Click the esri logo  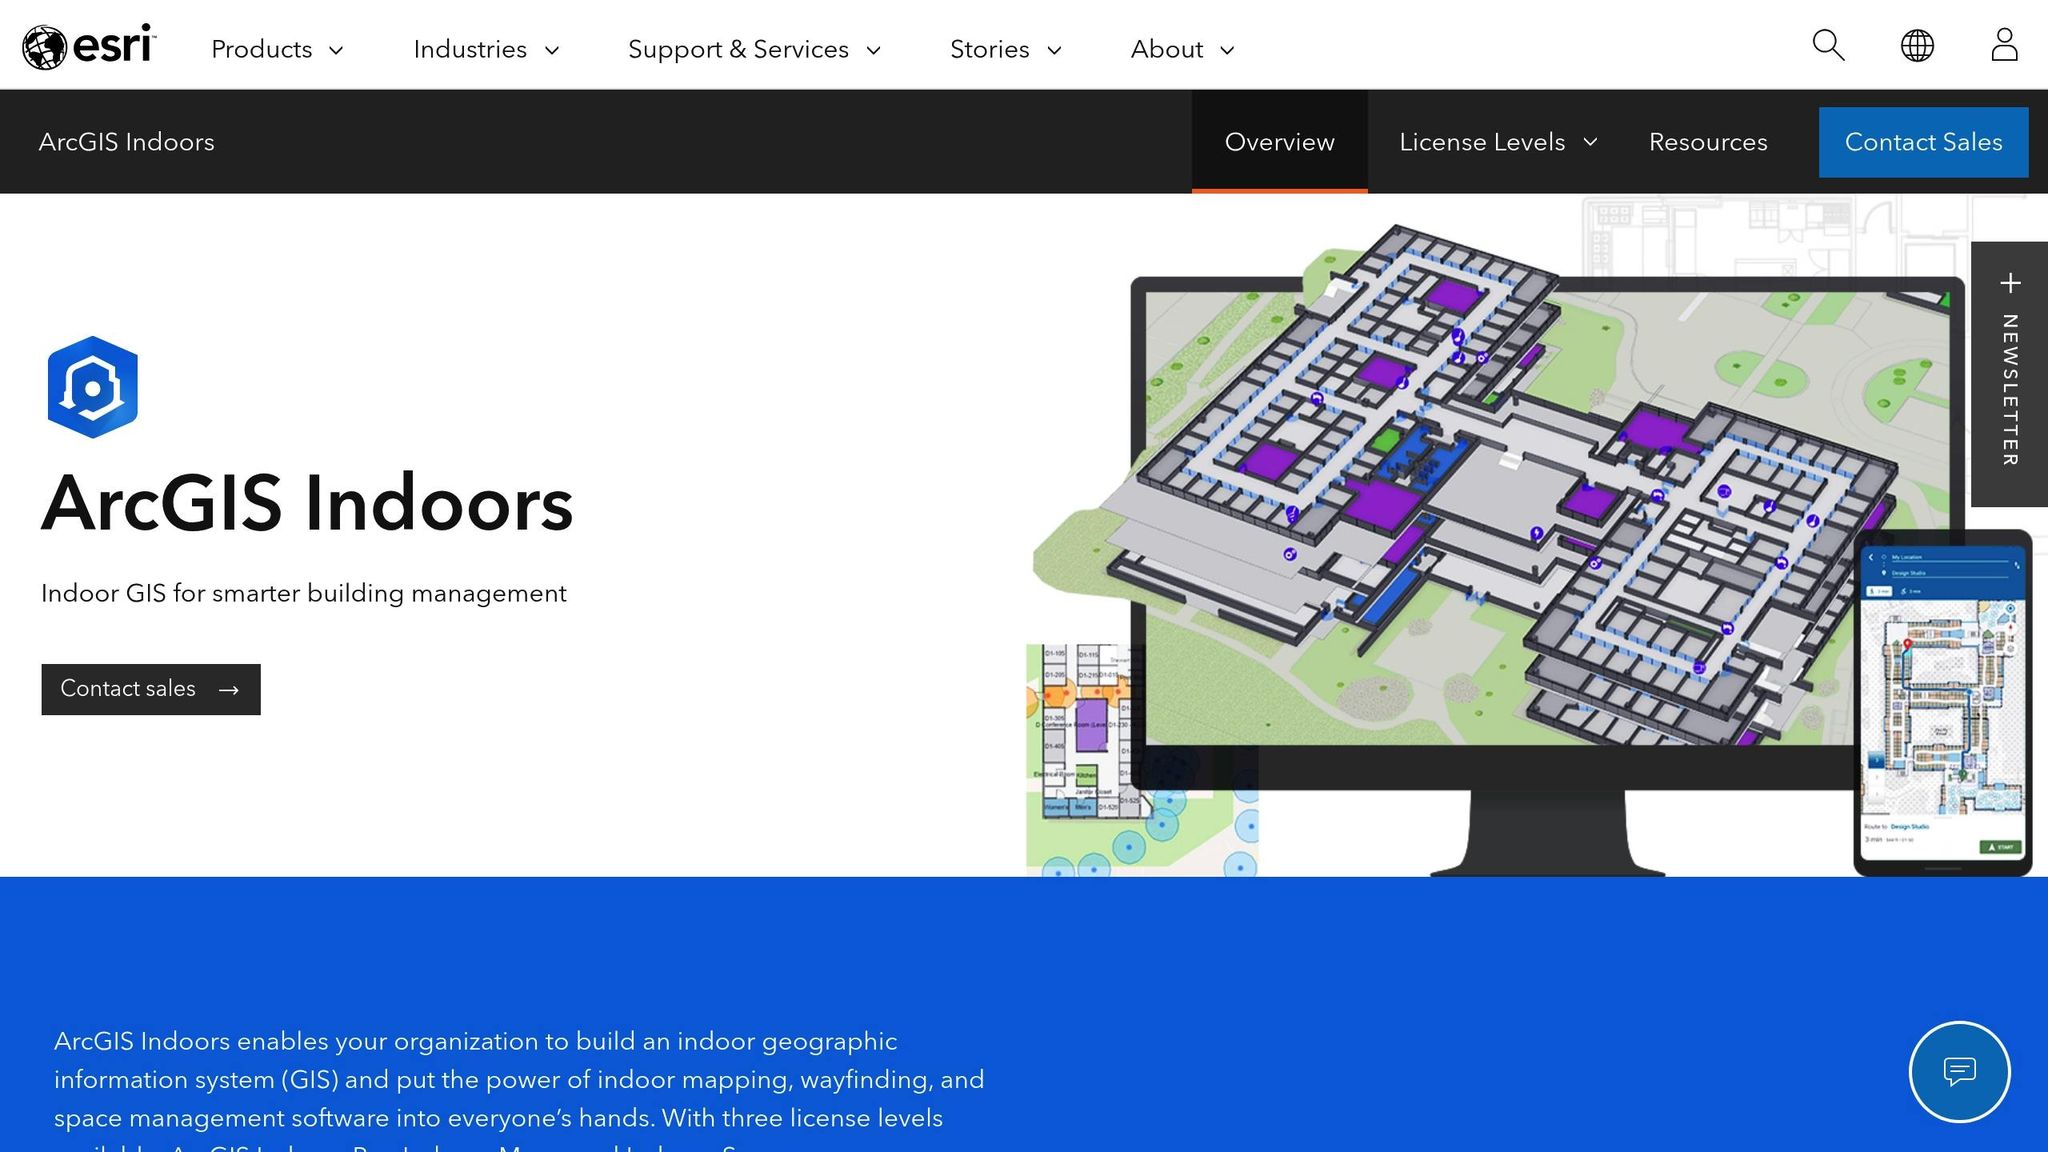click(88, 45)
